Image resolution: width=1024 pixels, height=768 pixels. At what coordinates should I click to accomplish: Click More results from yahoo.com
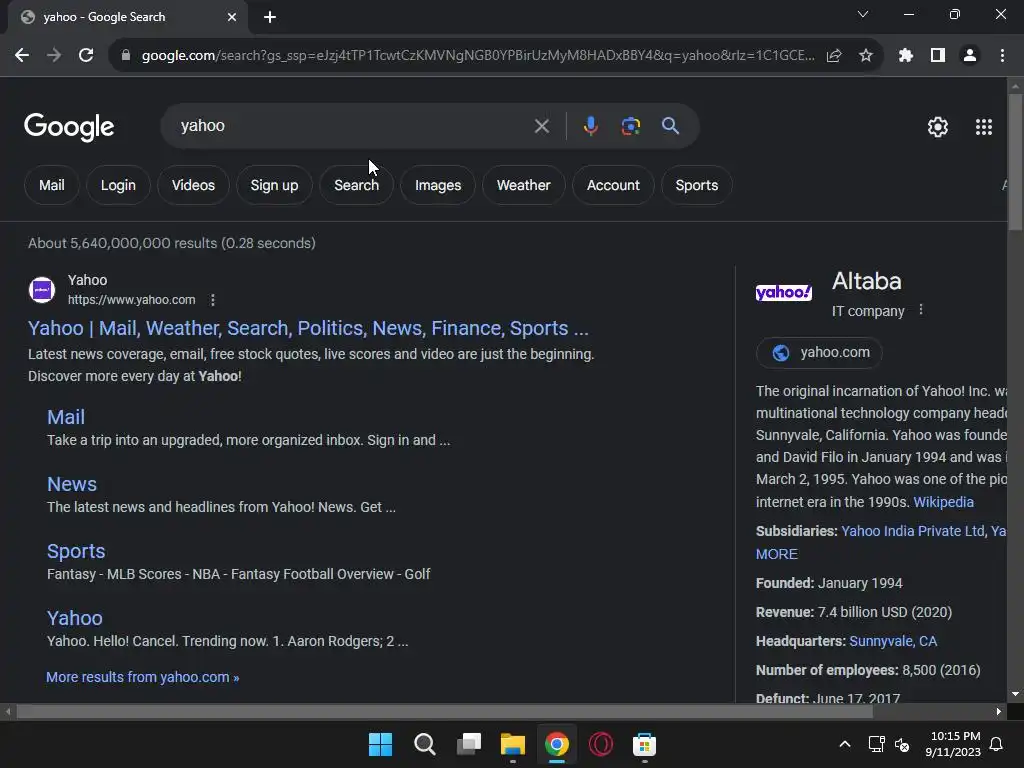point(142,677)
